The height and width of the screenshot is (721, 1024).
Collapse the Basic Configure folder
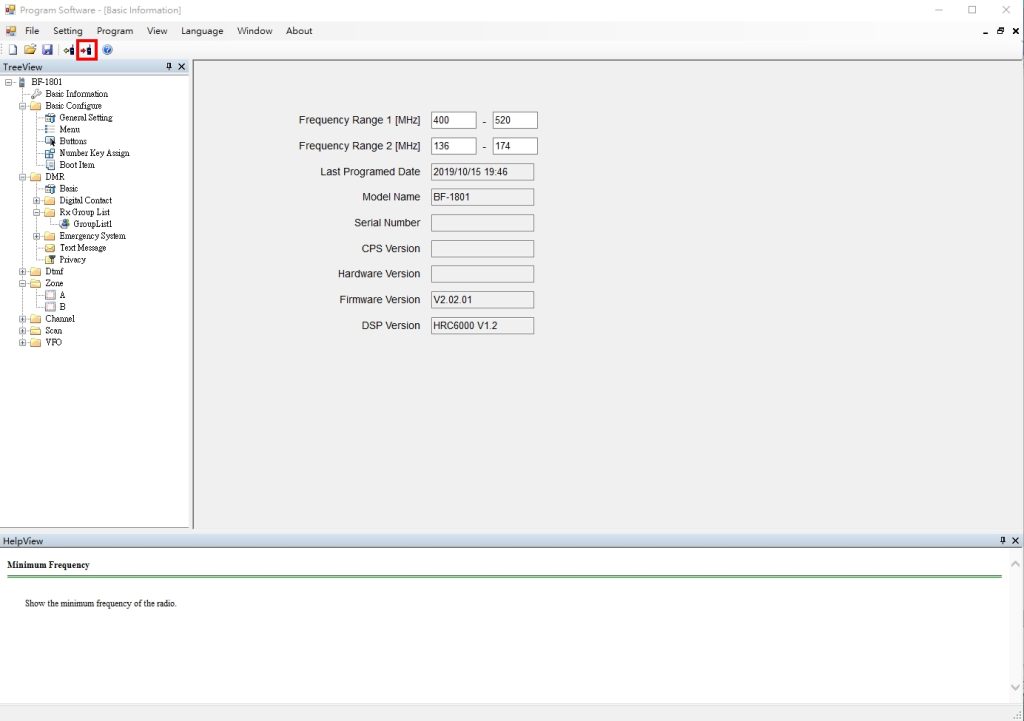click(23, 106)
